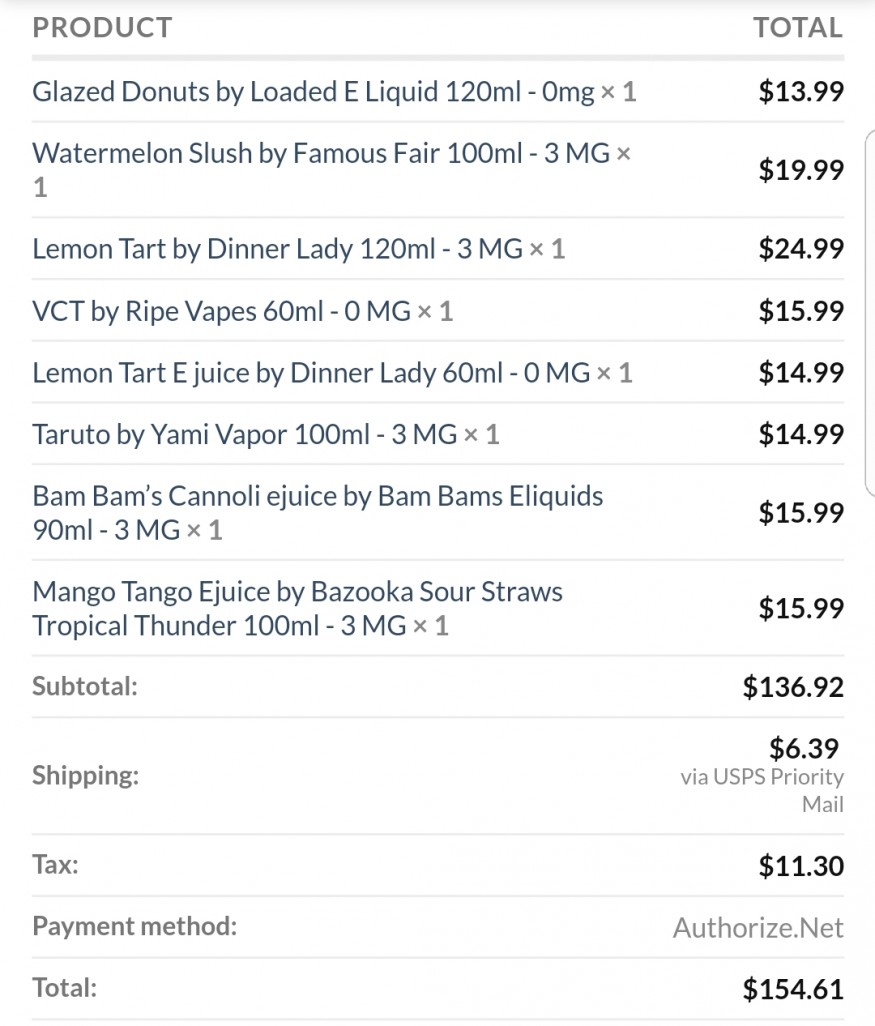Click the $24.99 Lemon Tart price
The width and height of the screenshot is (875, 1026).
point(801,249)
